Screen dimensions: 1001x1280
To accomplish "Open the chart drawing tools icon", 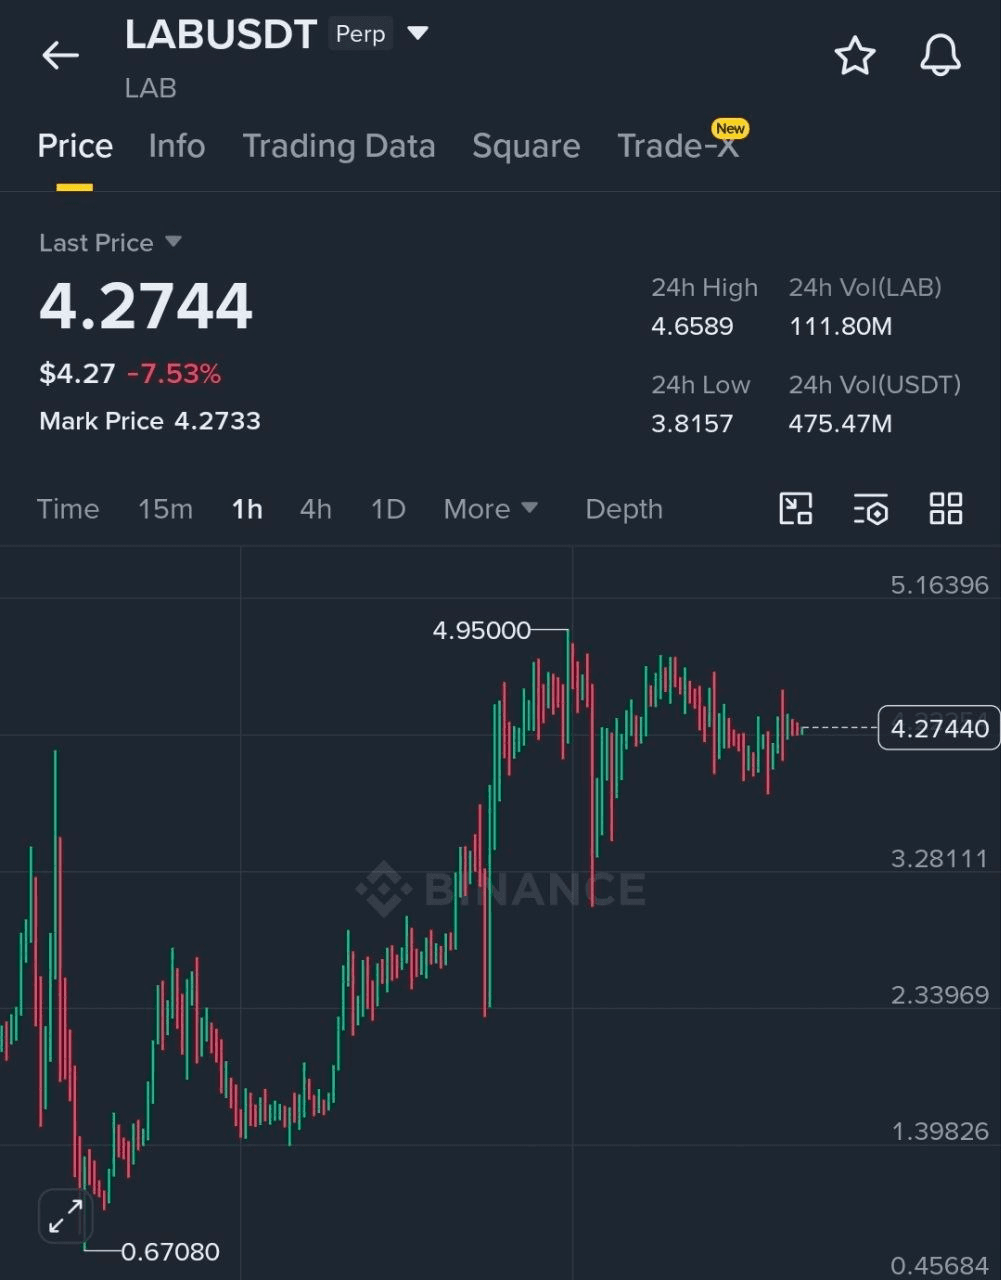I will coord(796,509).
